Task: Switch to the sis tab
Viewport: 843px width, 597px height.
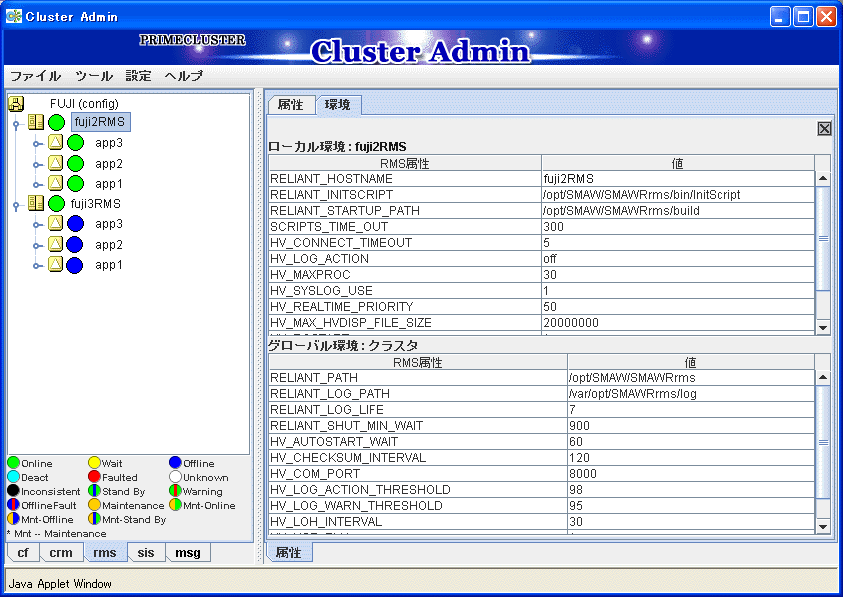Action: click(x=146, y=553)
